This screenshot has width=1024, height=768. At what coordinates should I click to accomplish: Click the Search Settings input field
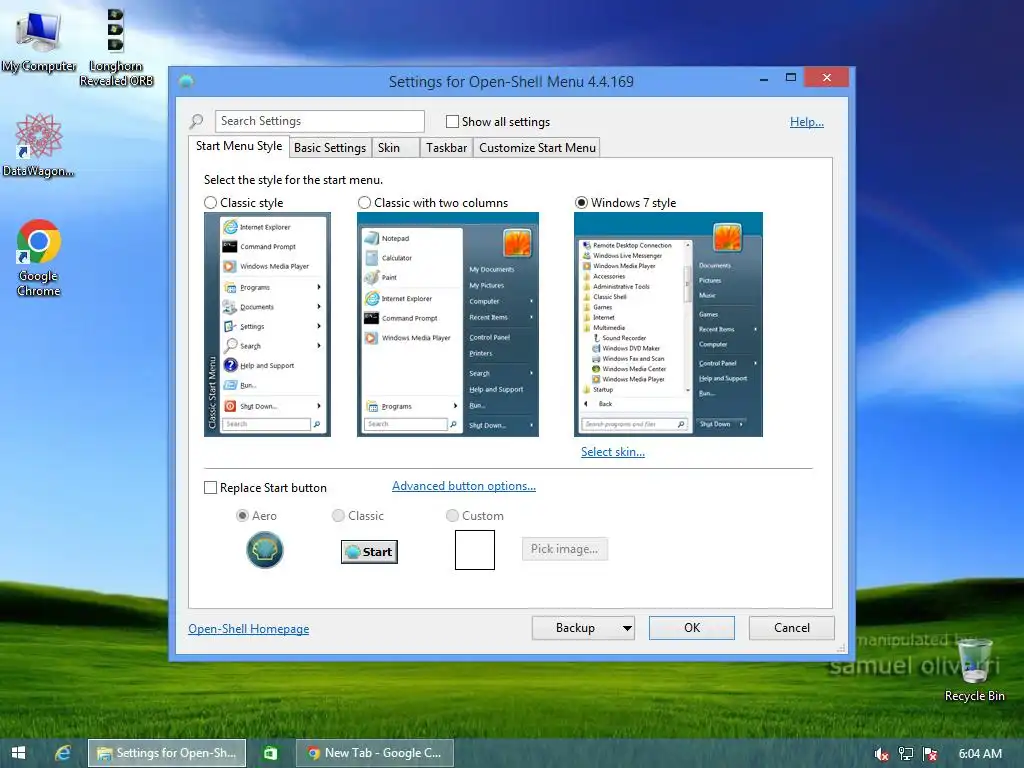click(319, 121)
